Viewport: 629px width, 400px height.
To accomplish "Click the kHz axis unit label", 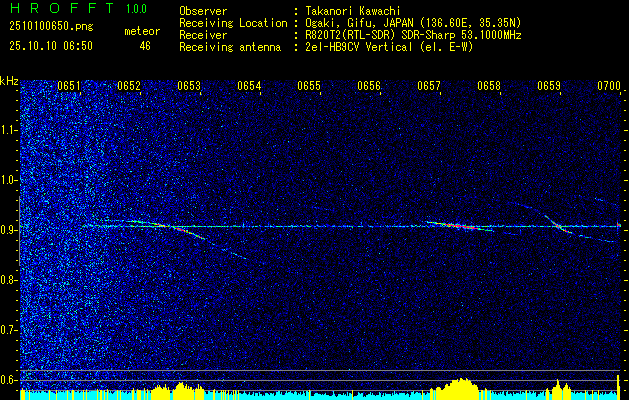I will coord(9,81).
